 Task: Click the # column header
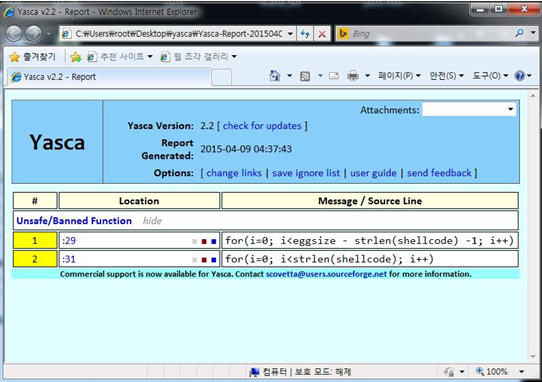35,201
